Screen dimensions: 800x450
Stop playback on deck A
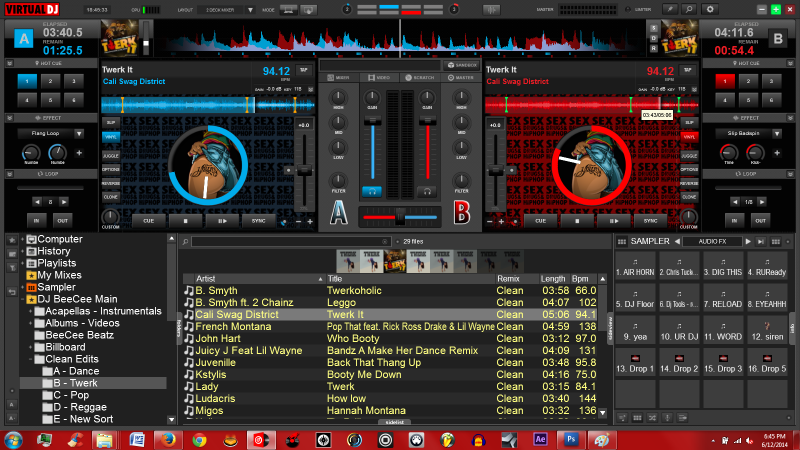pos(185,221)
